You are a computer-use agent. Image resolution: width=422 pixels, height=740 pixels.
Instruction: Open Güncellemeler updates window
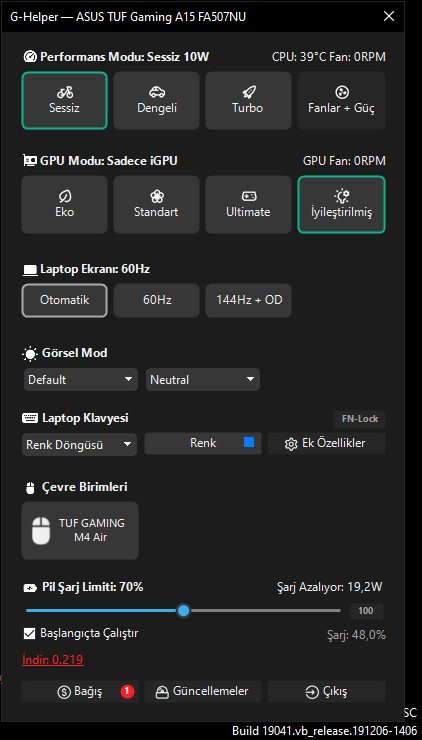pos(203,692)
